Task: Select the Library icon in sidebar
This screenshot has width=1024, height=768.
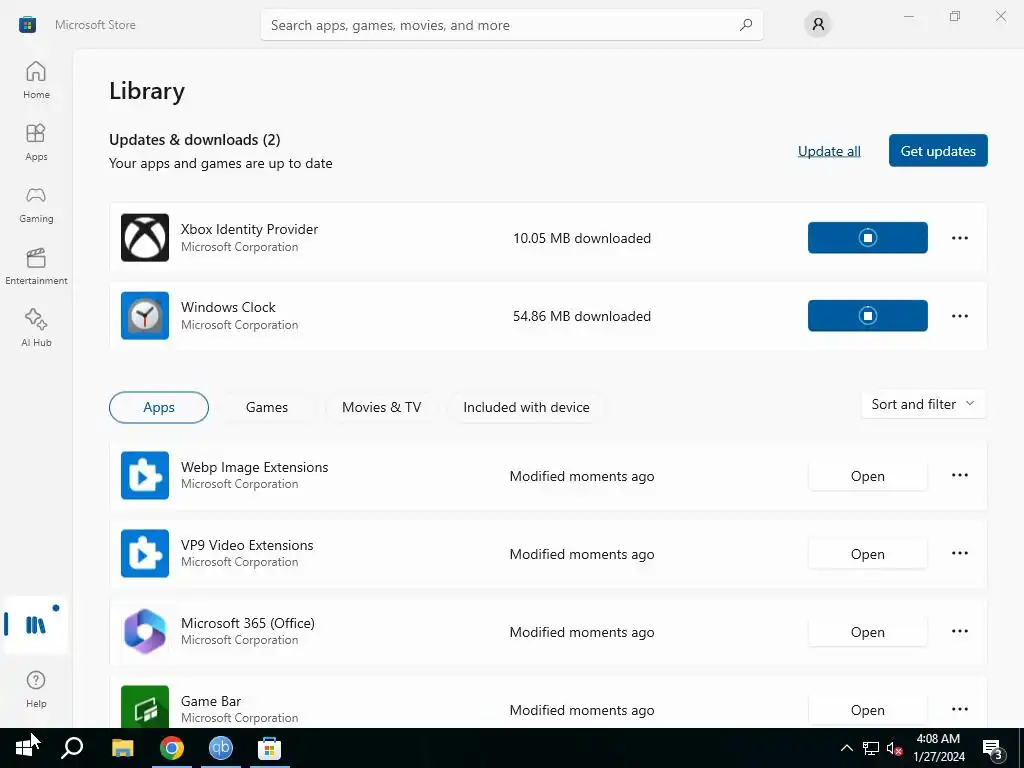Action: 36,625
